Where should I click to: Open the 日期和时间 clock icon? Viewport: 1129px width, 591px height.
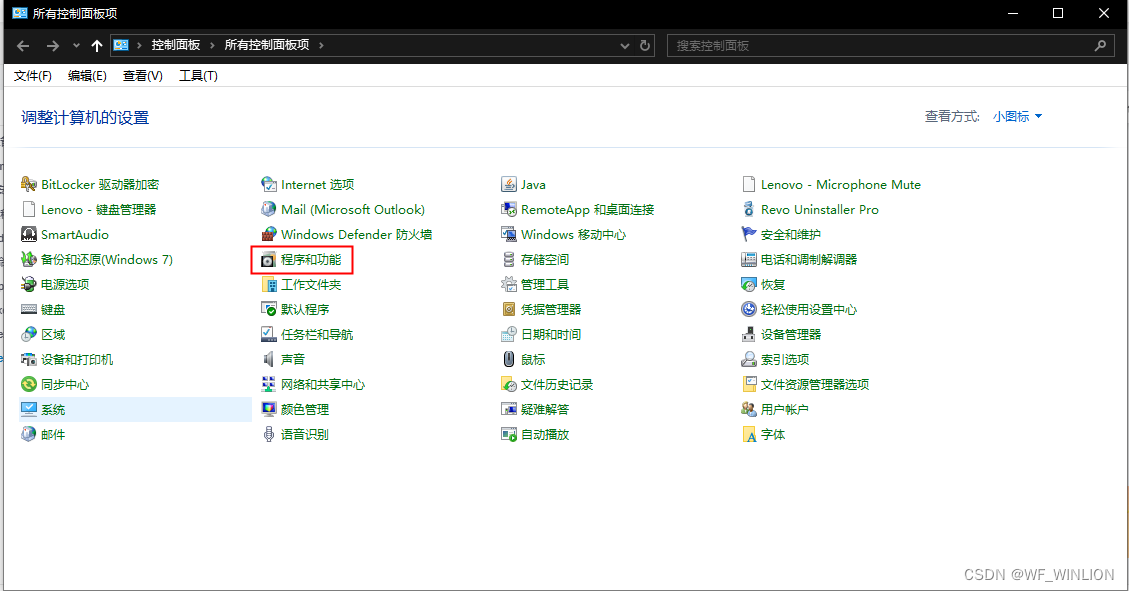(509, 335)
